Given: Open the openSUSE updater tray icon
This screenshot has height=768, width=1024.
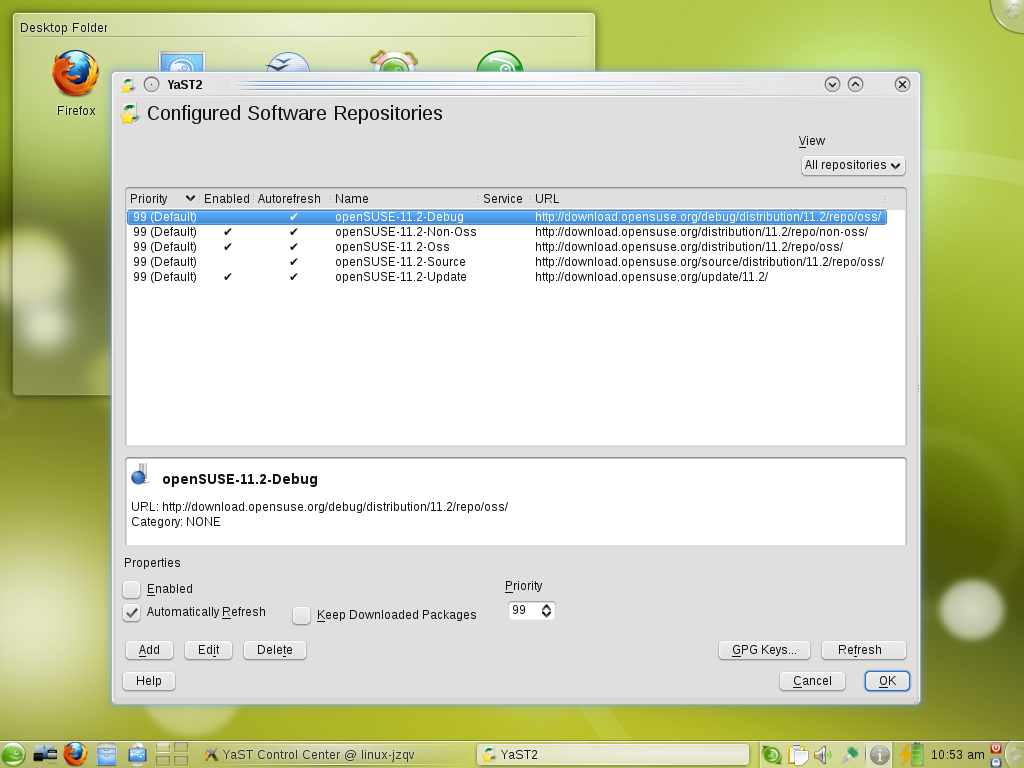Looking at the screenshot, I should pyautogui.click(x=772, y=755).
